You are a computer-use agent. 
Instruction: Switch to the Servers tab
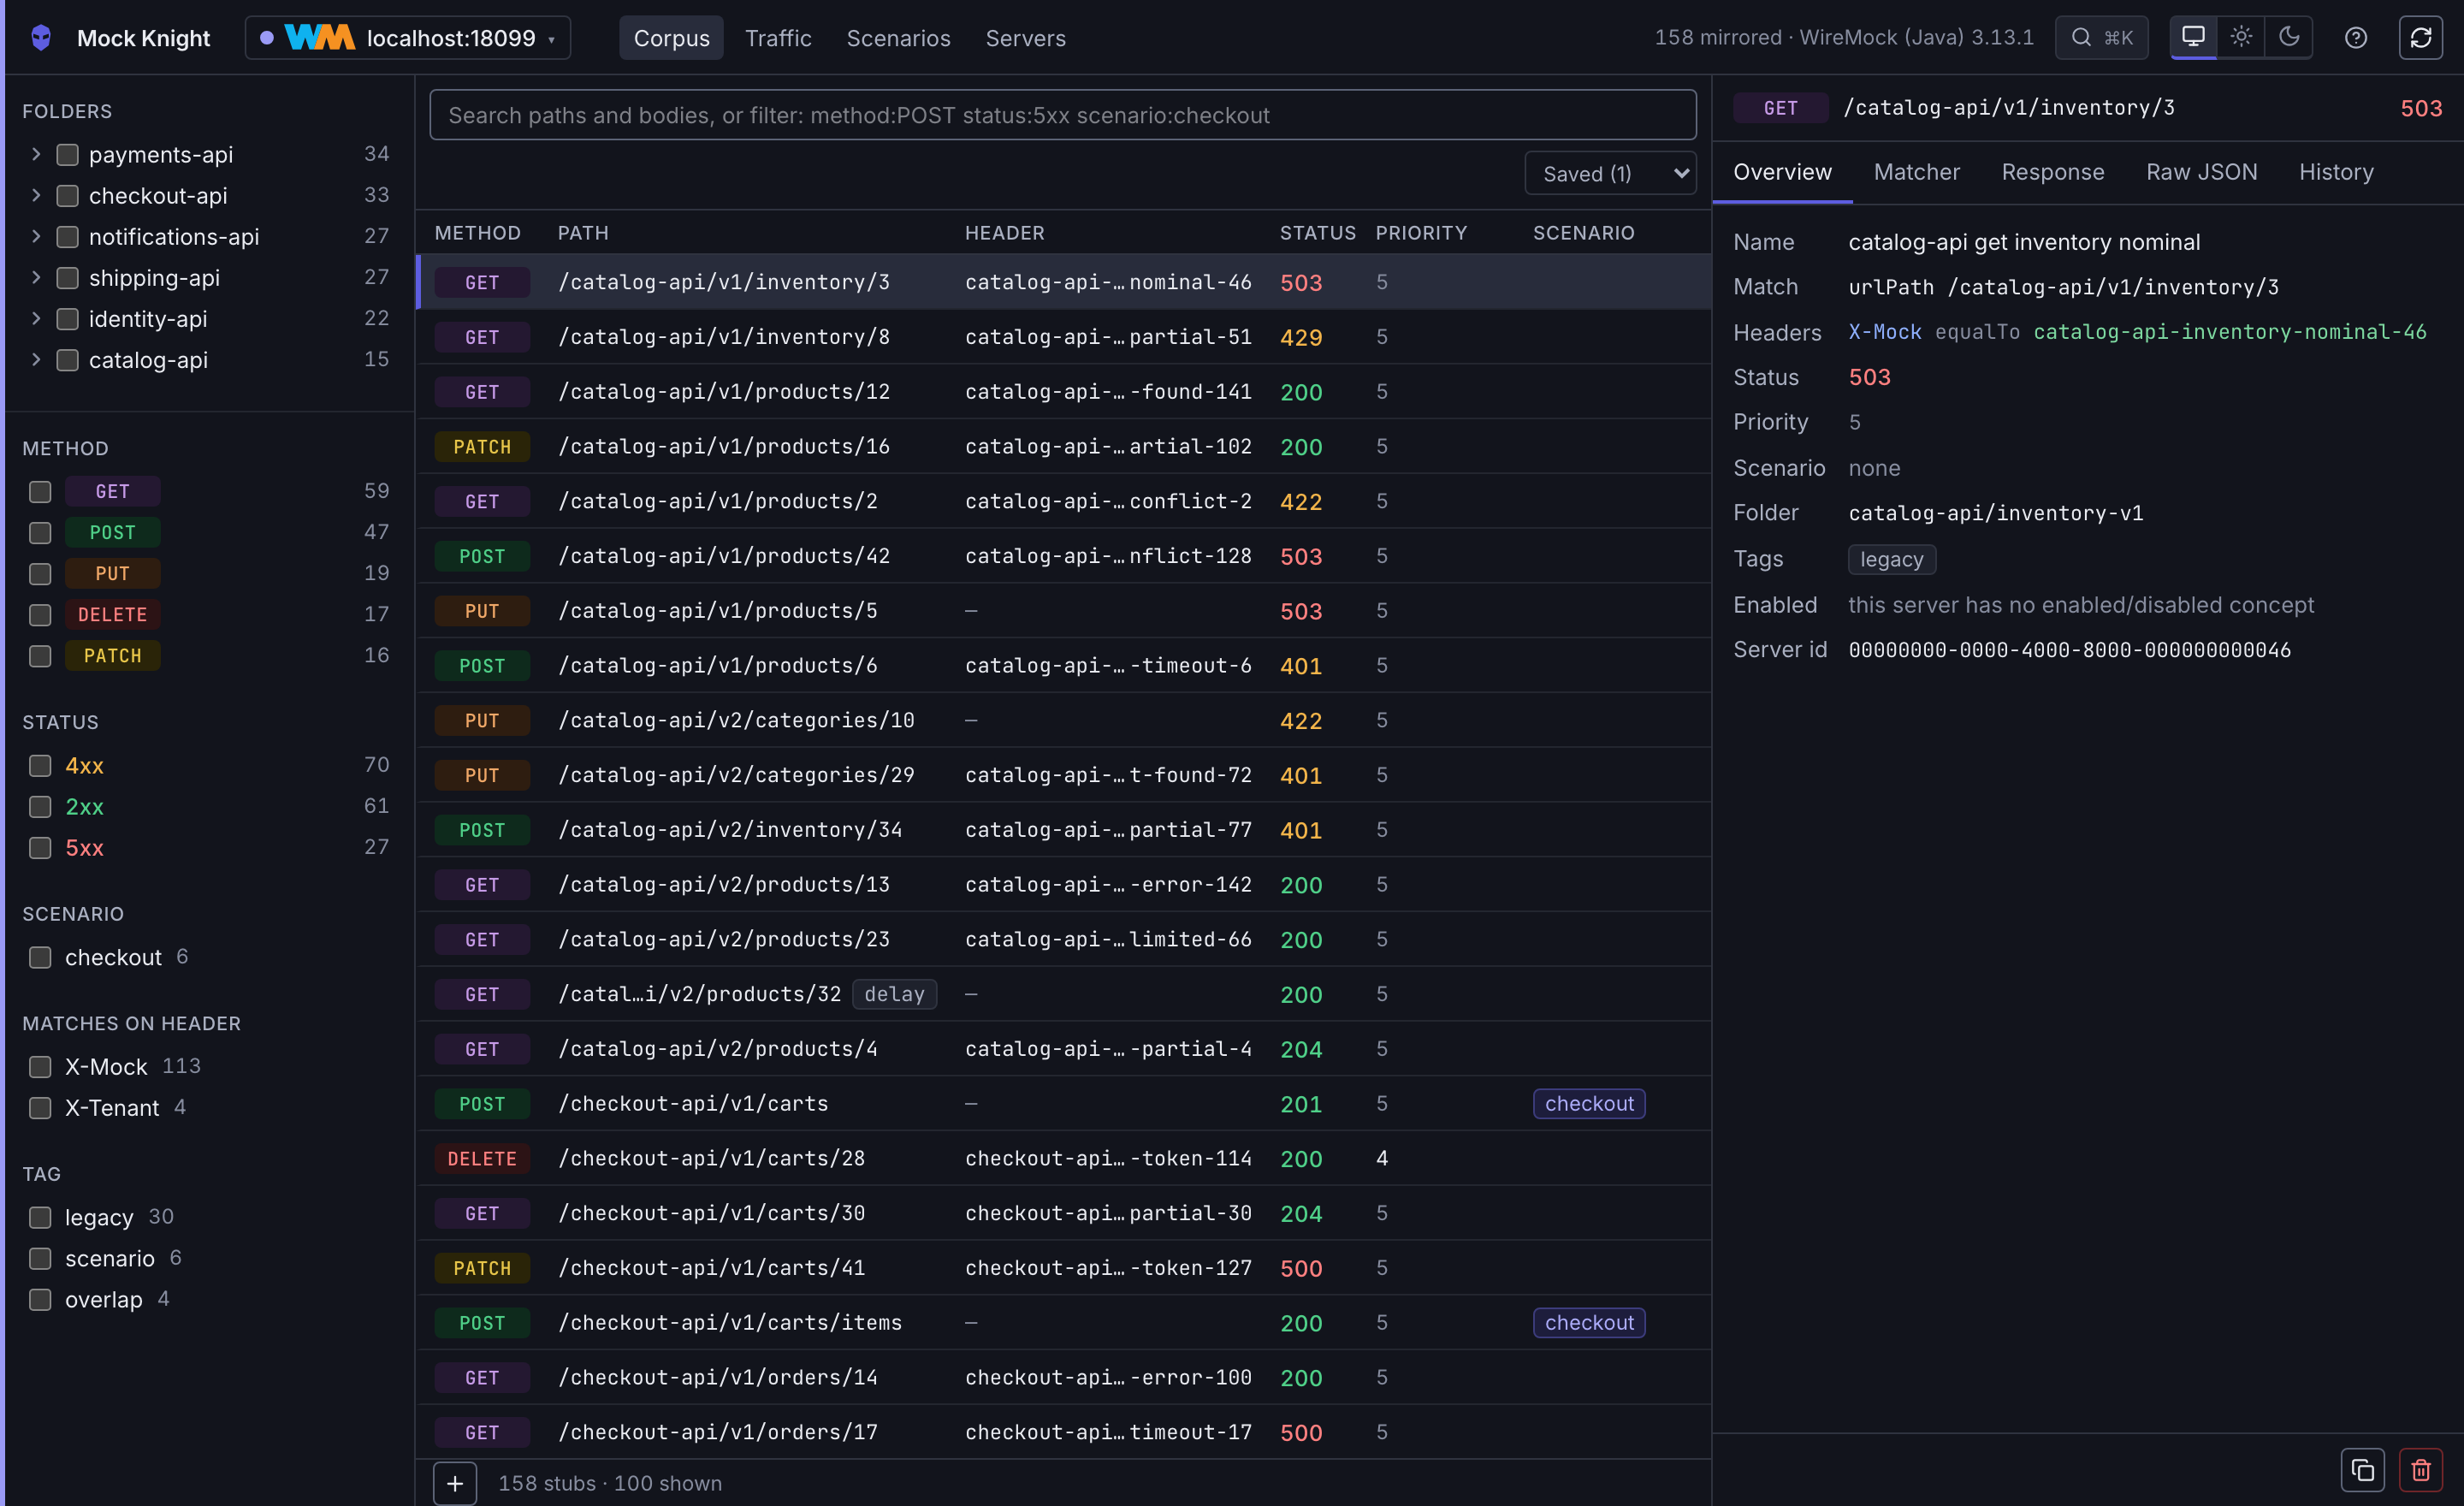click(x=1025, y=38)
